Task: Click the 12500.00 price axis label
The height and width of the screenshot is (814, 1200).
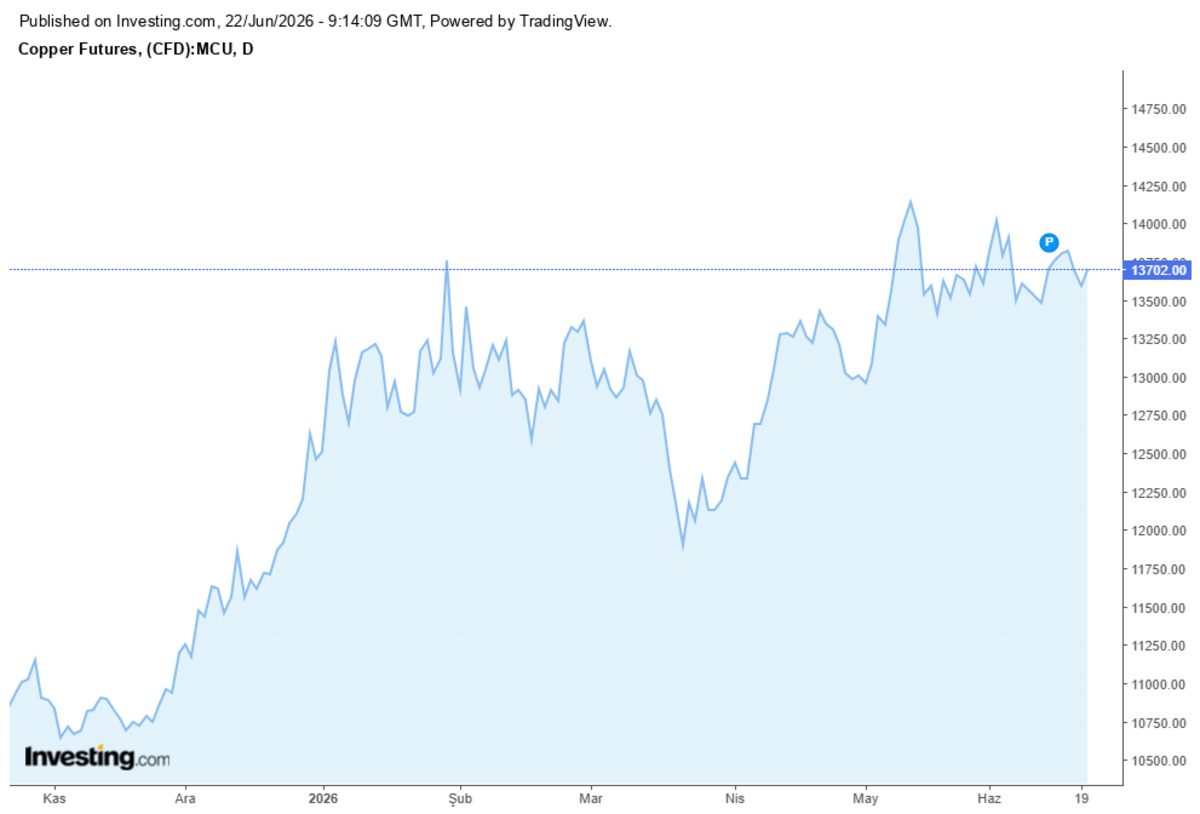Action: tap(1158, 454)
